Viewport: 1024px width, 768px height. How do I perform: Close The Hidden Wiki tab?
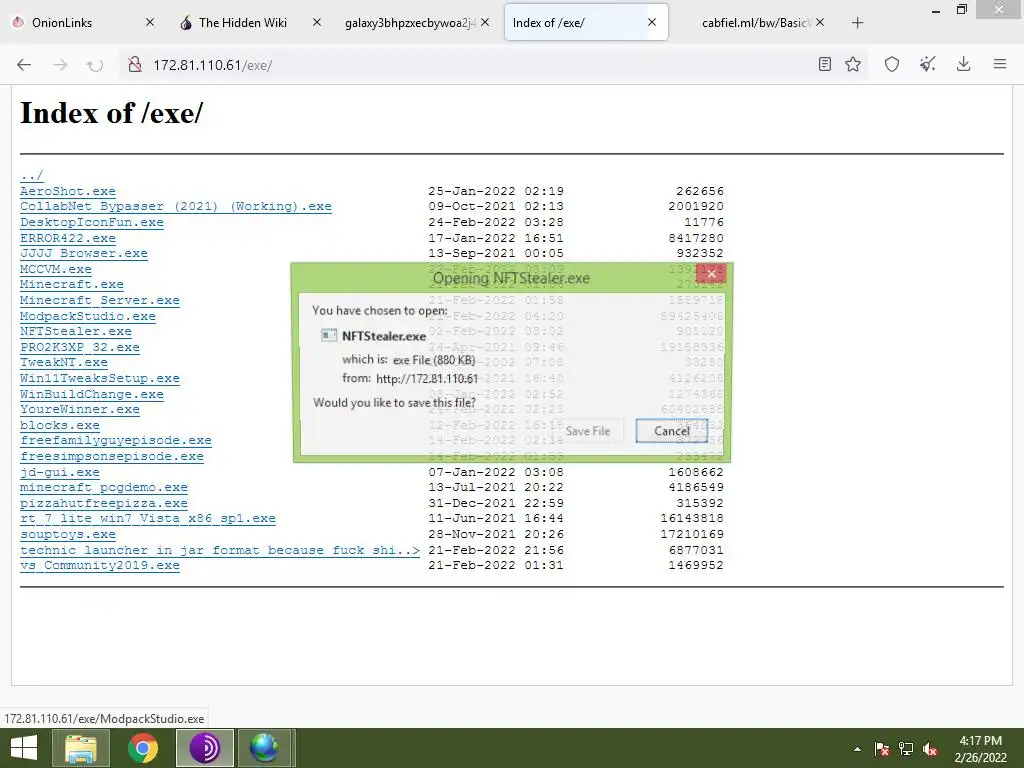point(317,22)
